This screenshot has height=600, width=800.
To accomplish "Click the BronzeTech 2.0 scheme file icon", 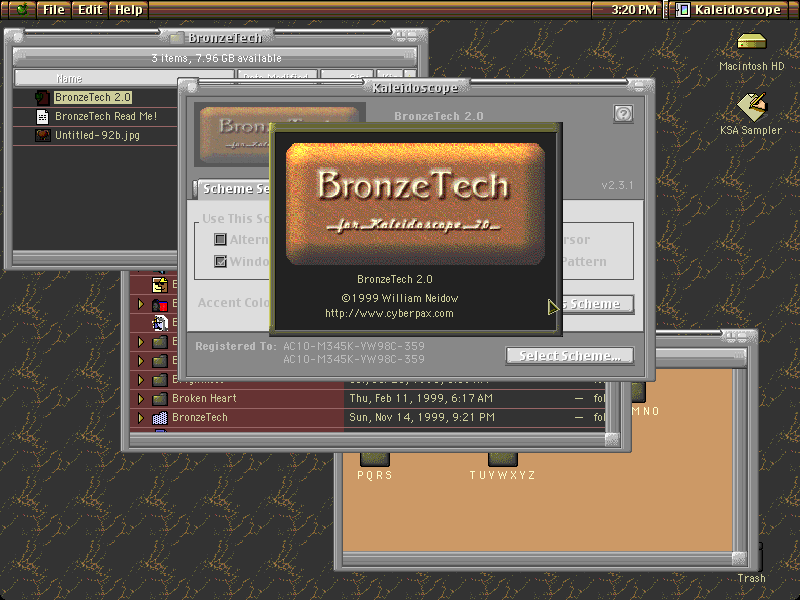I will point(42,97).
